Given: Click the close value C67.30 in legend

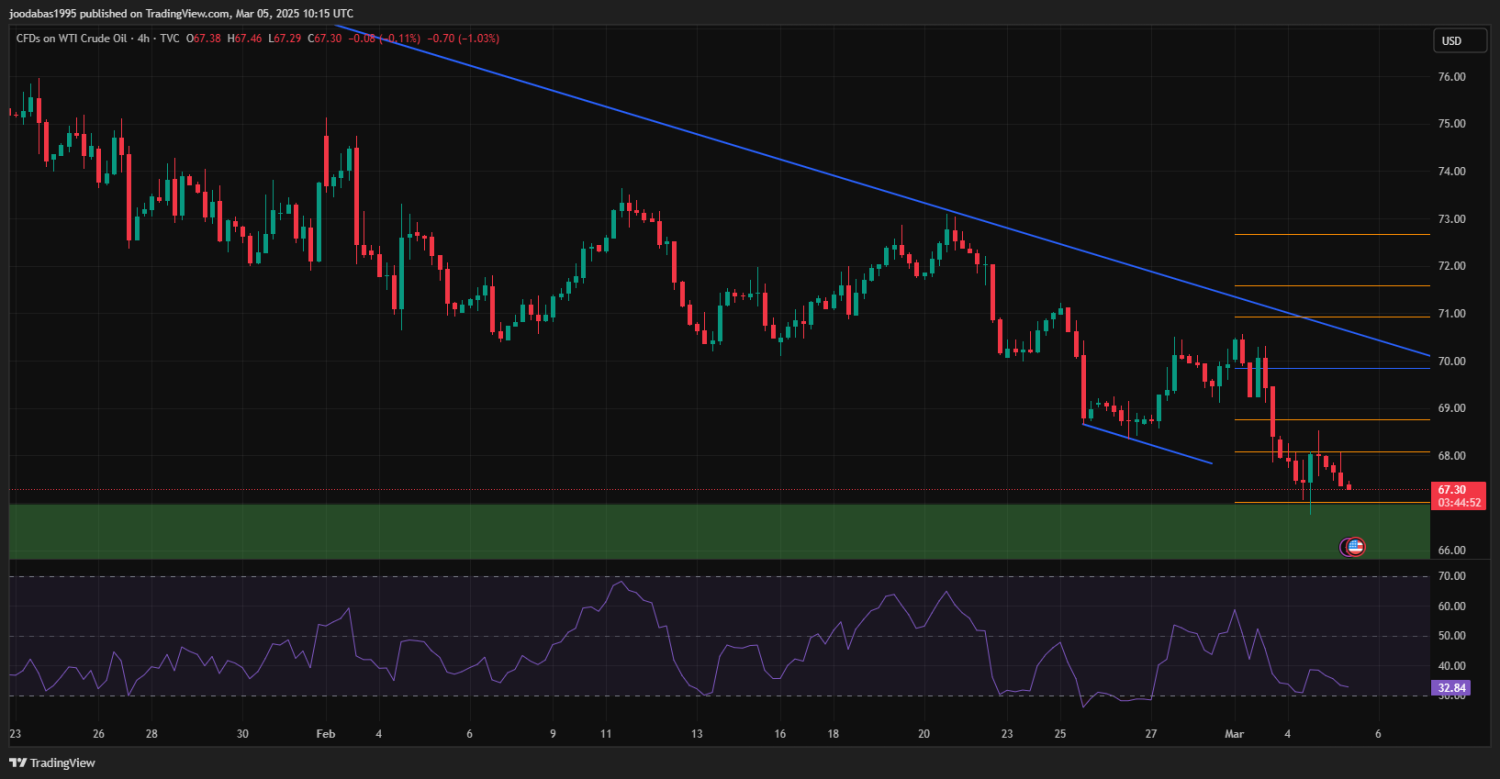Looking at the screenshot, I should tap(325, 38).
